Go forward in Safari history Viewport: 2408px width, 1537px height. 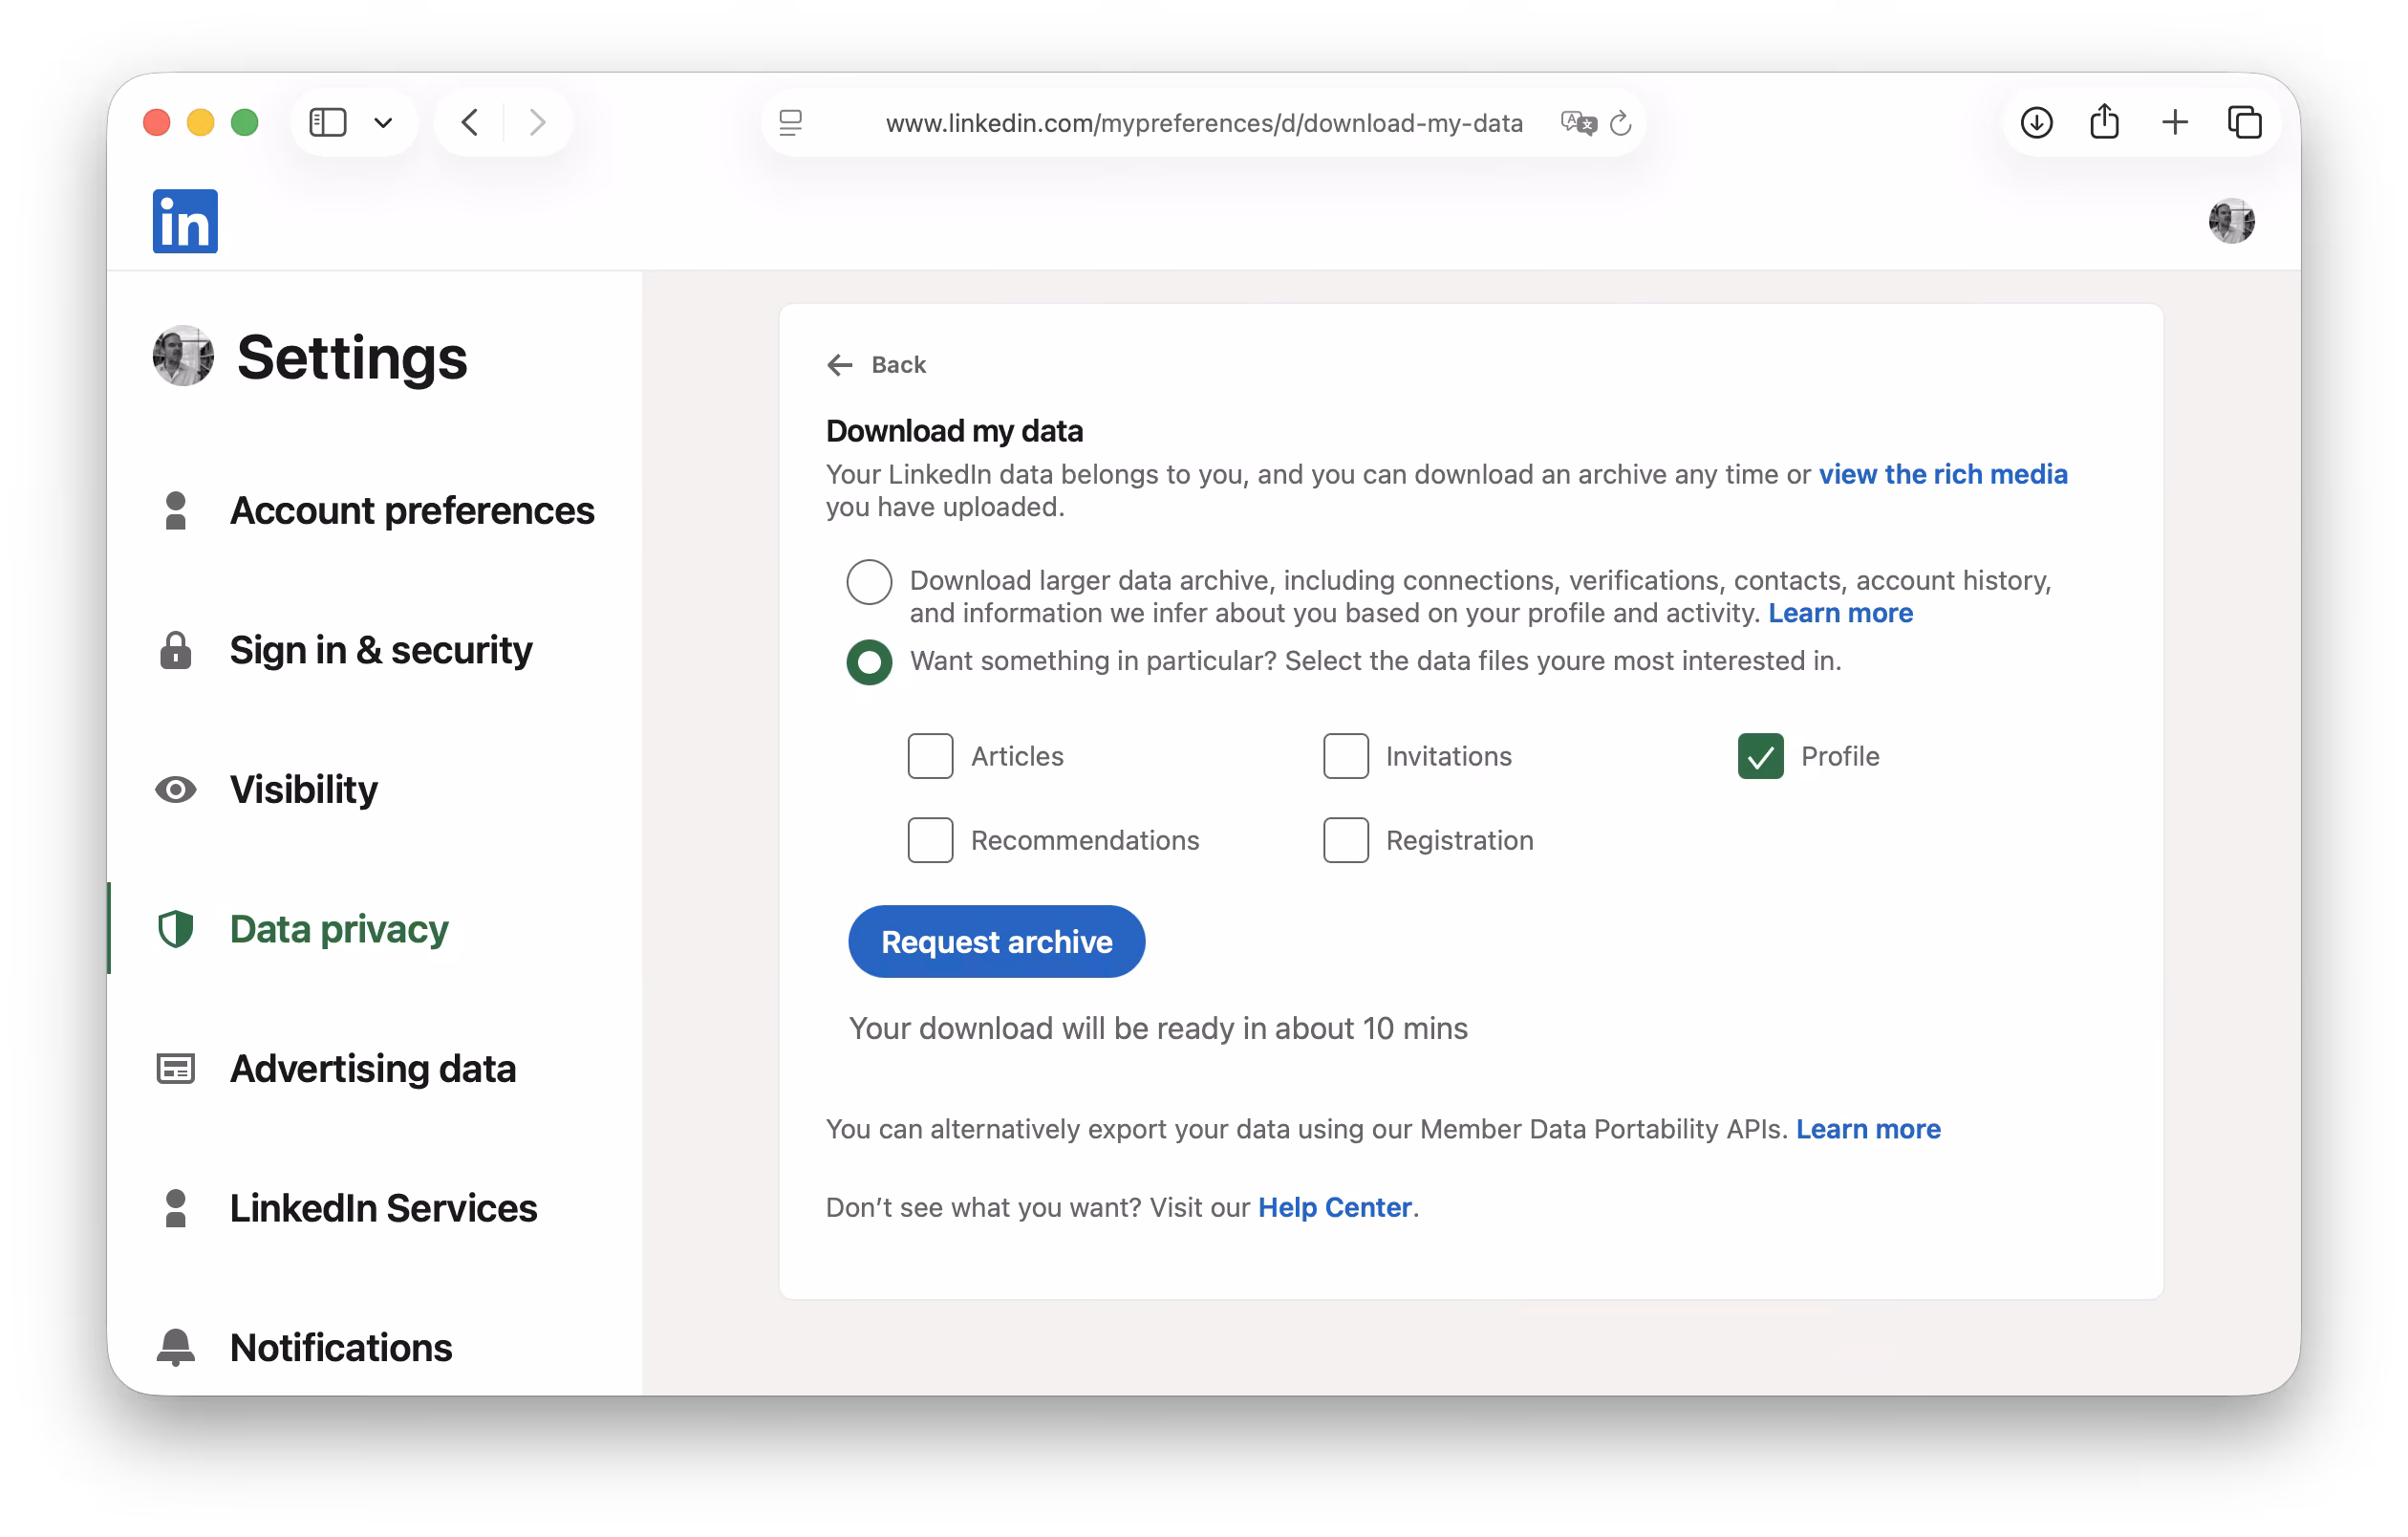[x=538, y=123]
